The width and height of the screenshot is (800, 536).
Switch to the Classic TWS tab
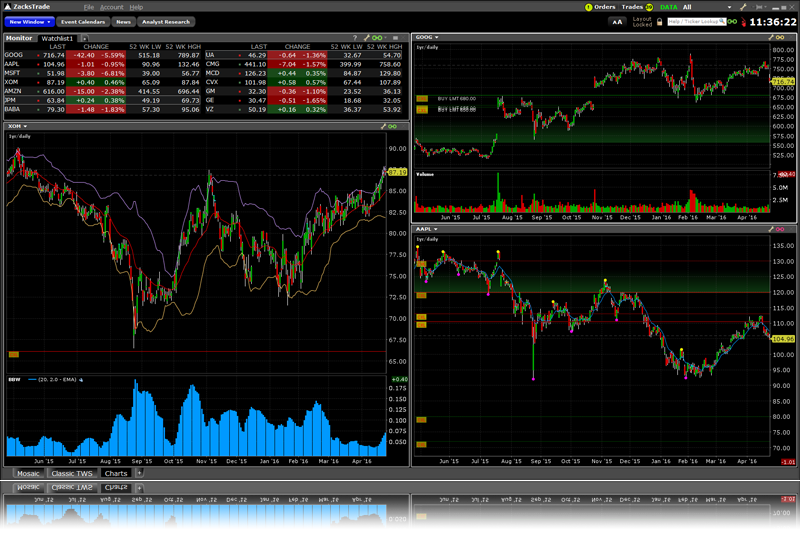(72, 473)
